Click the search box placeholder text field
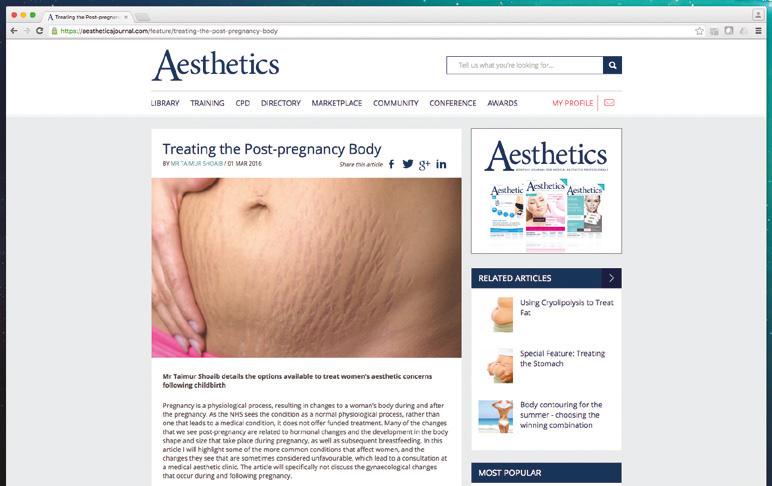 pyautogui.click(x=525, y=65)
